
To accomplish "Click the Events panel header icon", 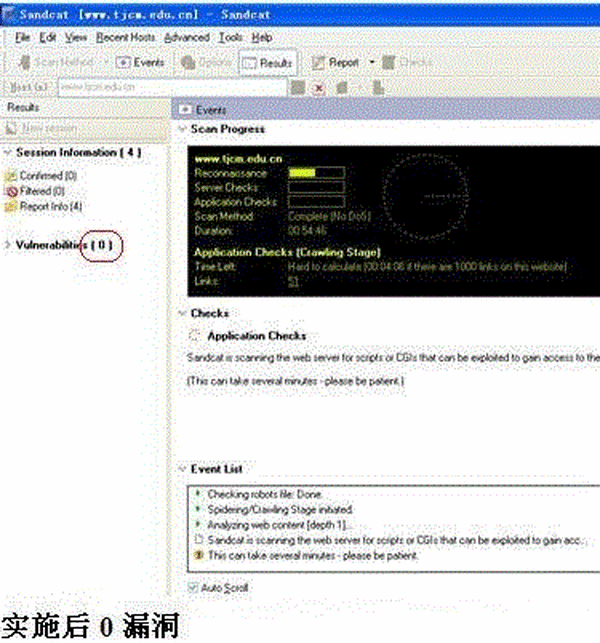I will coord(185,109).
